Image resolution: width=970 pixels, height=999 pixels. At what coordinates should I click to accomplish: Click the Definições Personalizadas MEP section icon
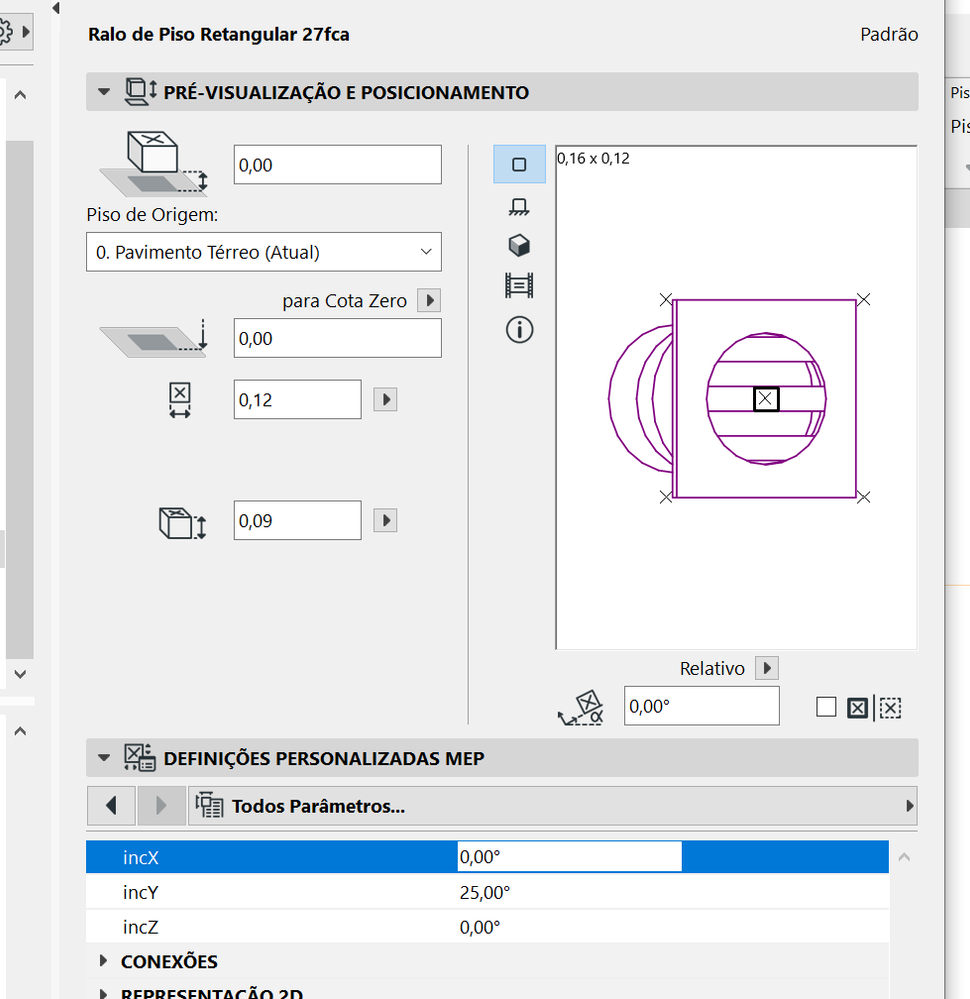[140, 758]
